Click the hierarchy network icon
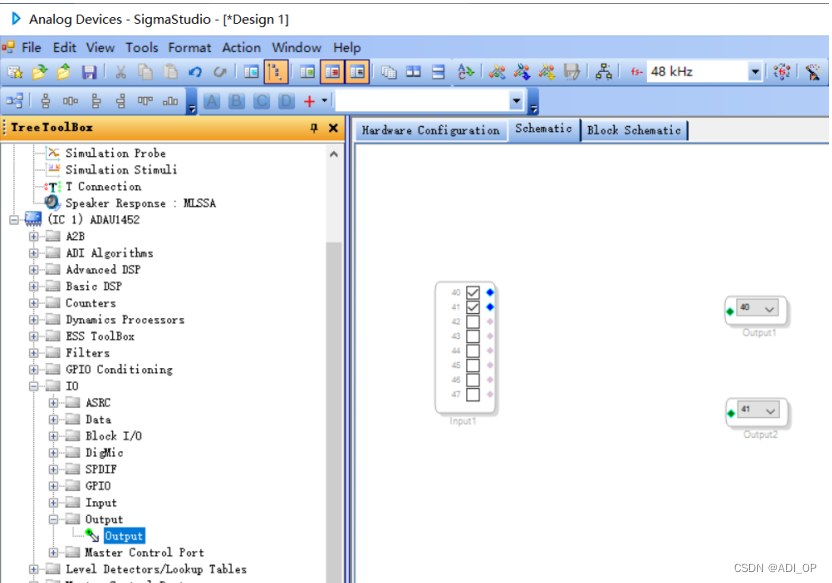This screenshot has height=583, width=832. (604, 72)
